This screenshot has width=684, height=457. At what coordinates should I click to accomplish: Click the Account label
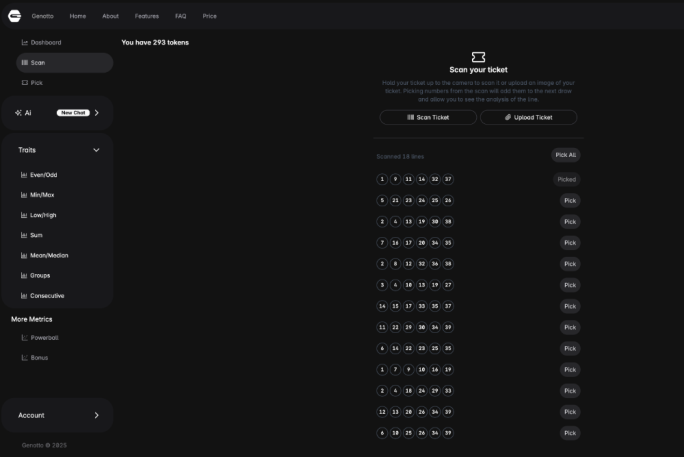coord(31,415)
